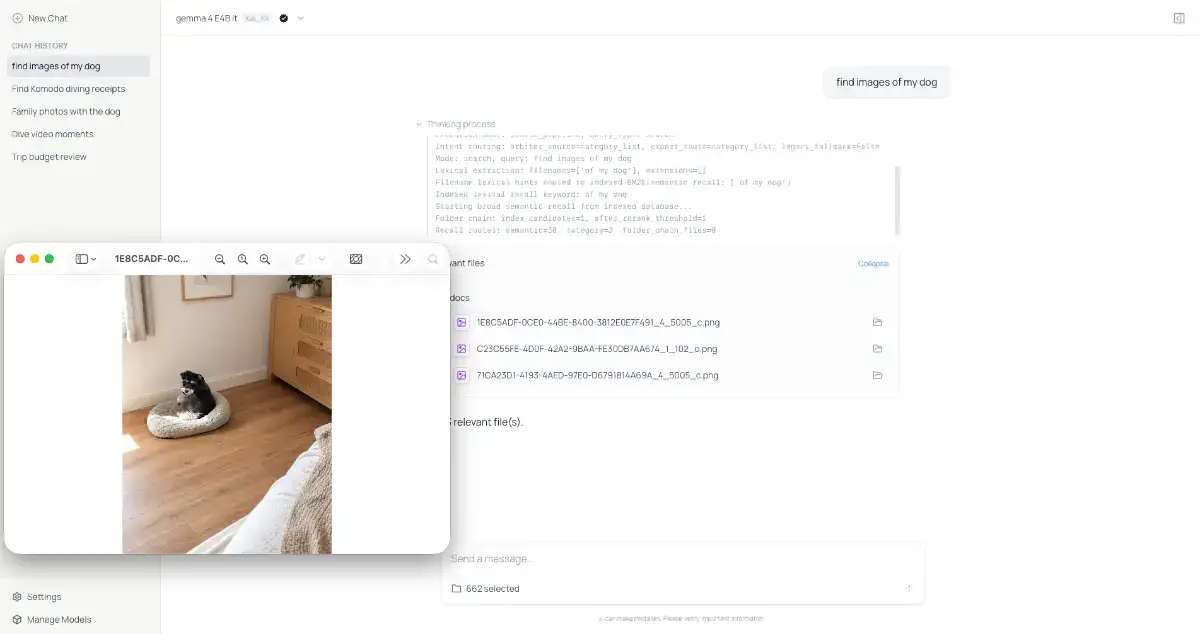Open Settings in the sidebar
1200x634 pixels.
[x=37, y=597]
